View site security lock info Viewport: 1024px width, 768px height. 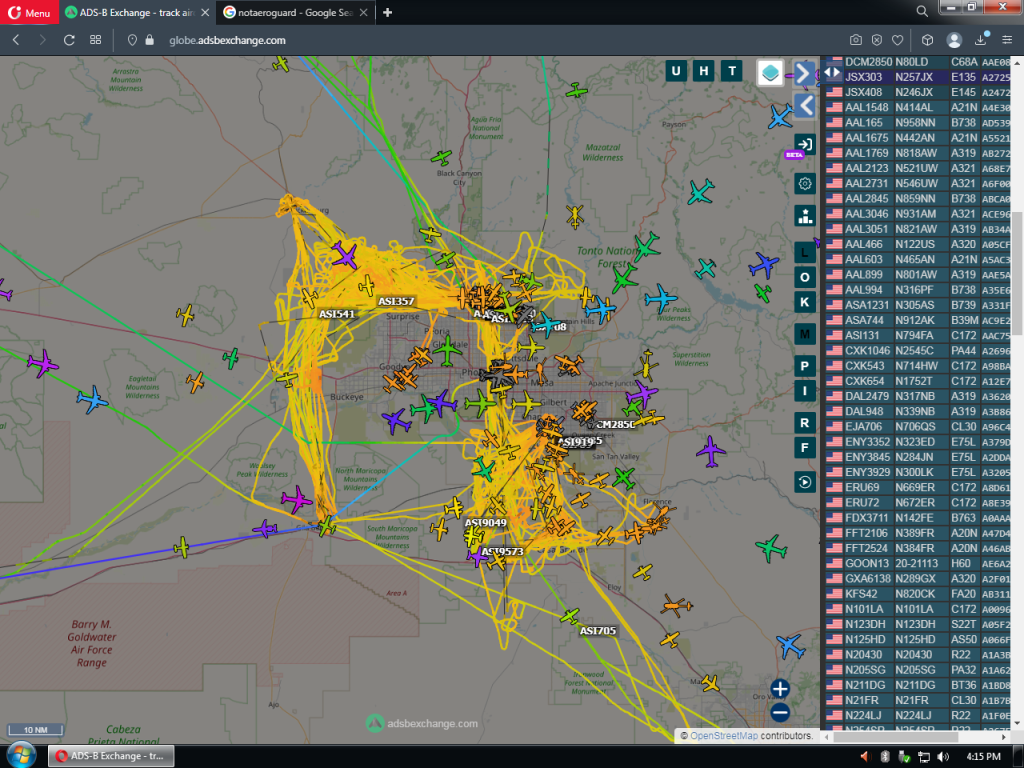click(x=150, y=40)
